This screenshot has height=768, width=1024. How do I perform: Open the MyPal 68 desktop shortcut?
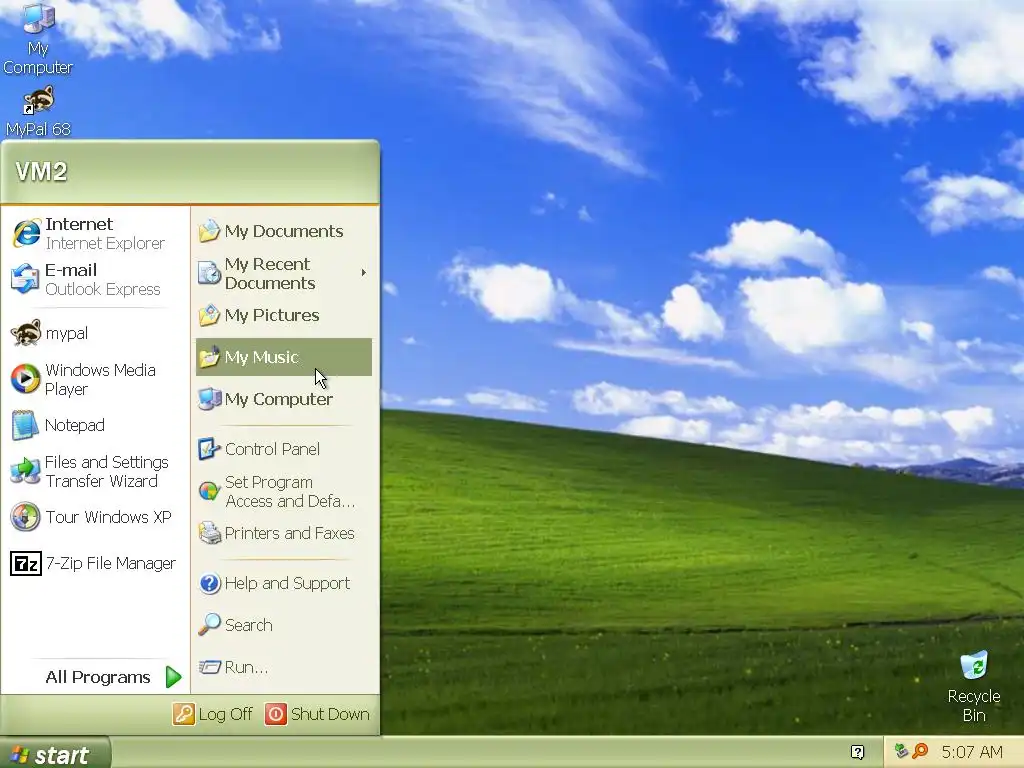coord(38,111)
